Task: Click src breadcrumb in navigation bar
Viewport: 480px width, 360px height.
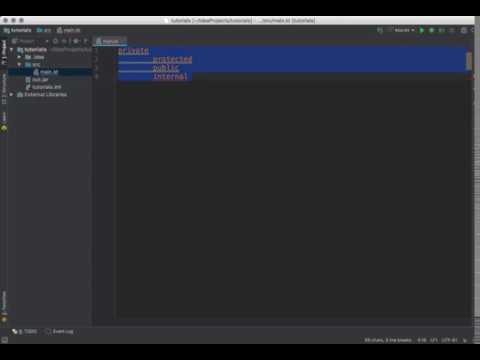Action: click(x=44, y=30)
